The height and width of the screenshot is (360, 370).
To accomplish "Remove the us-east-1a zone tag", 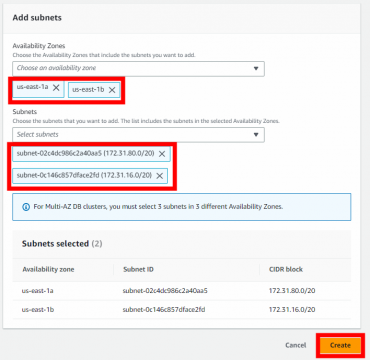I will 56,88.
